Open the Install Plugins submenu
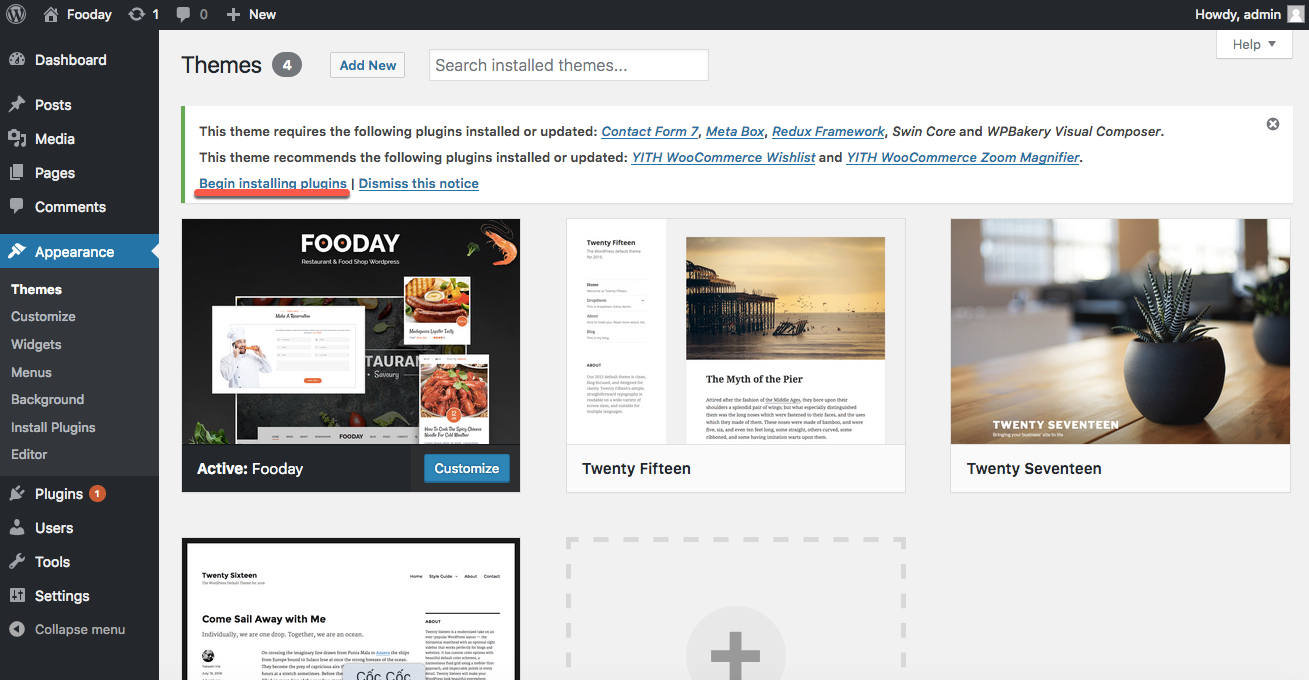Image resolution: width=1309 pixels, height=680 pixels. point(53,427)
